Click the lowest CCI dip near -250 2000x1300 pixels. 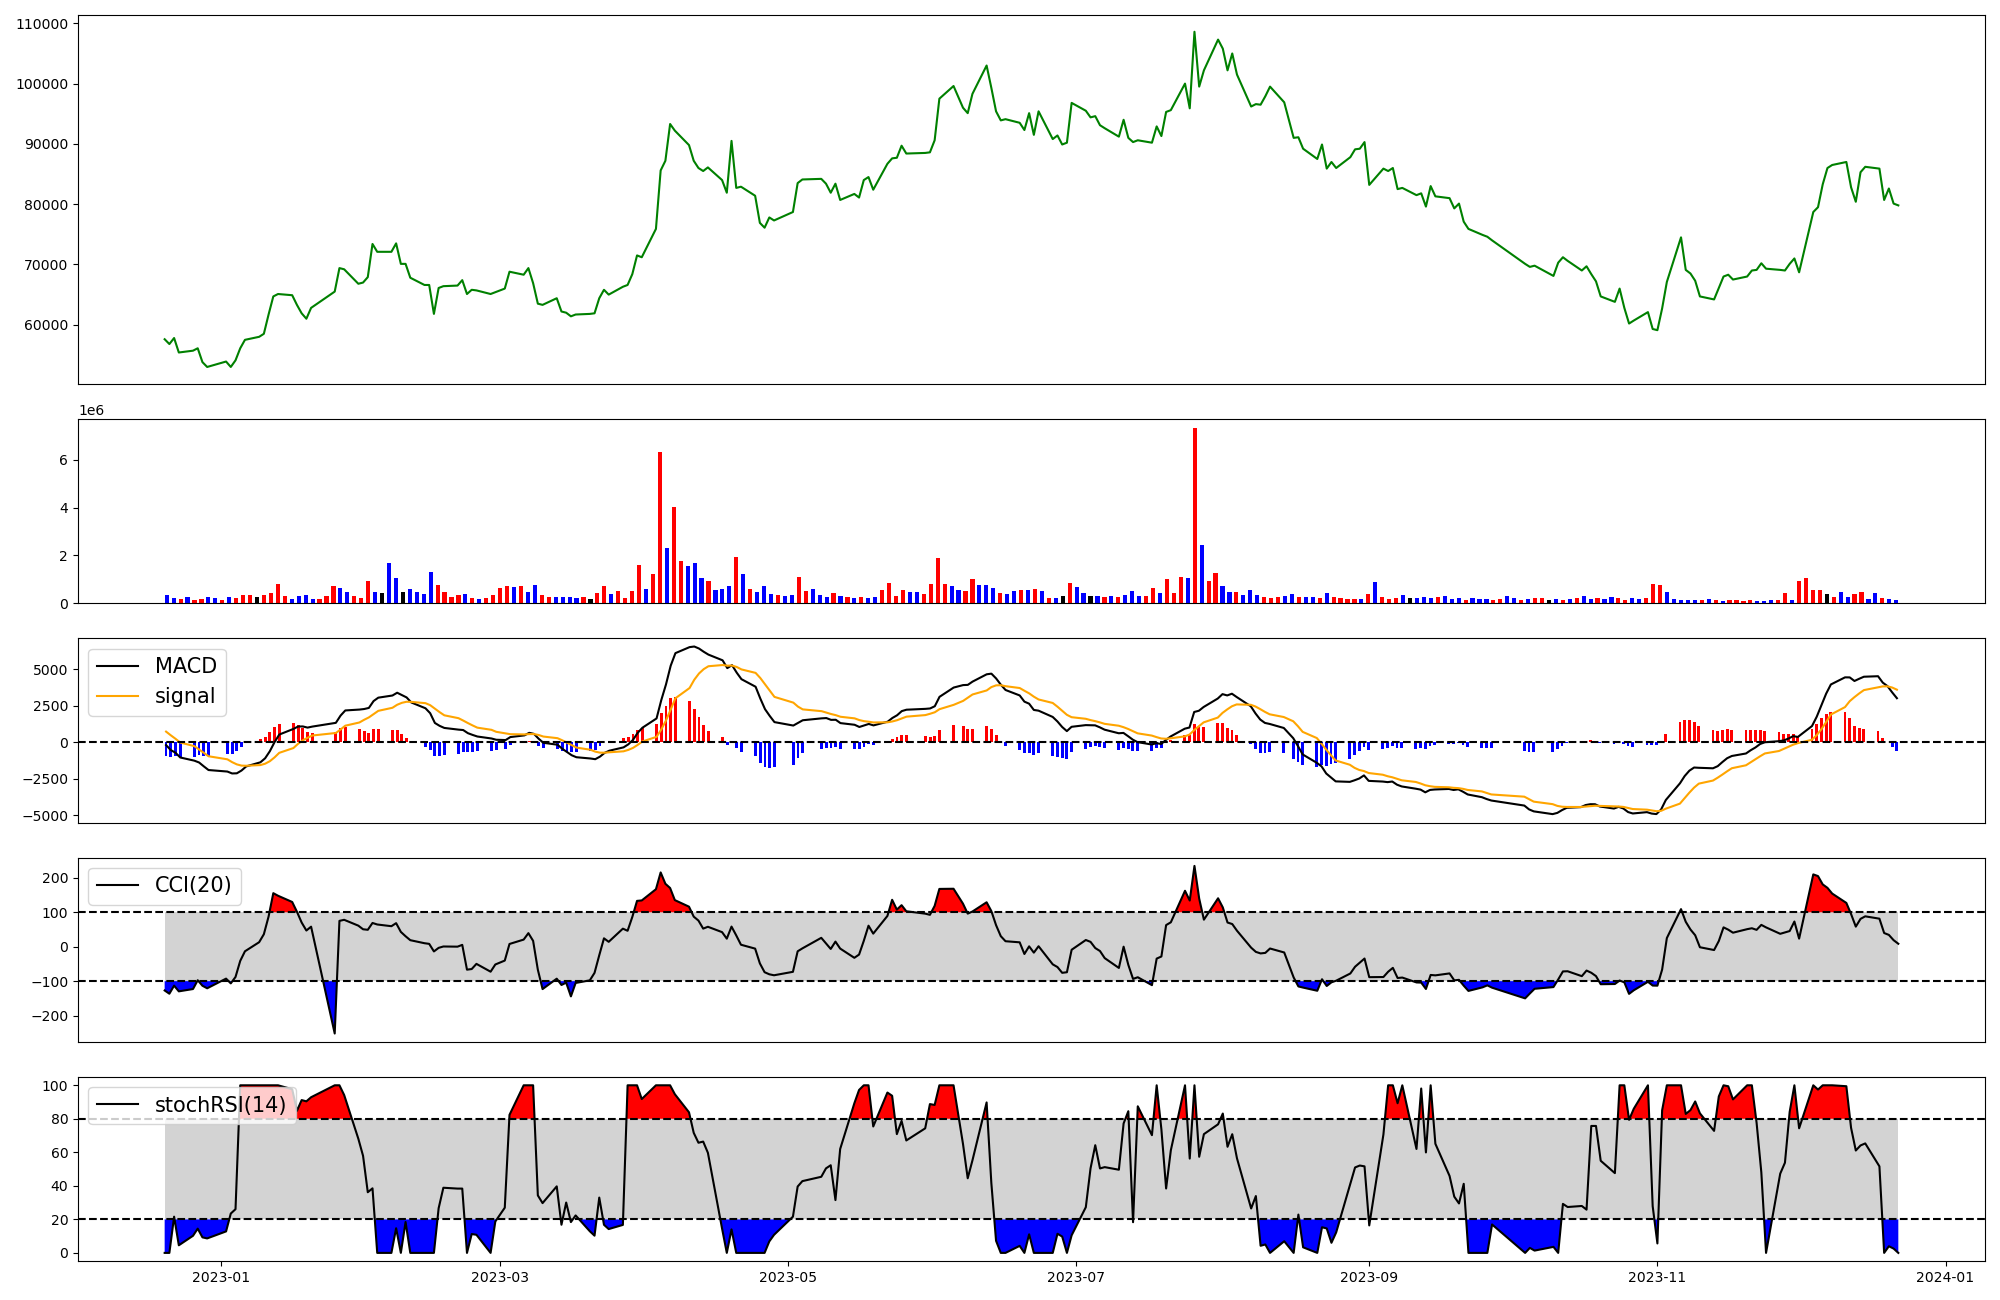click(334, 1032)
